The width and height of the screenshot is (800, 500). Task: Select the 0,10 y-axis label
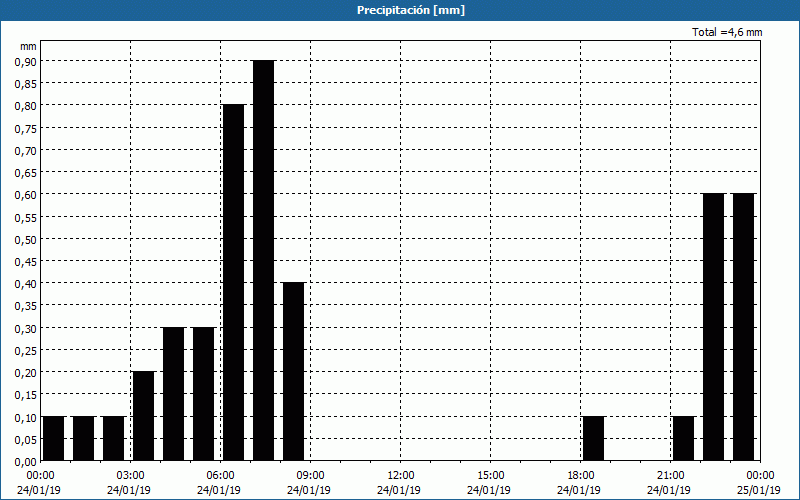[26, 417]
